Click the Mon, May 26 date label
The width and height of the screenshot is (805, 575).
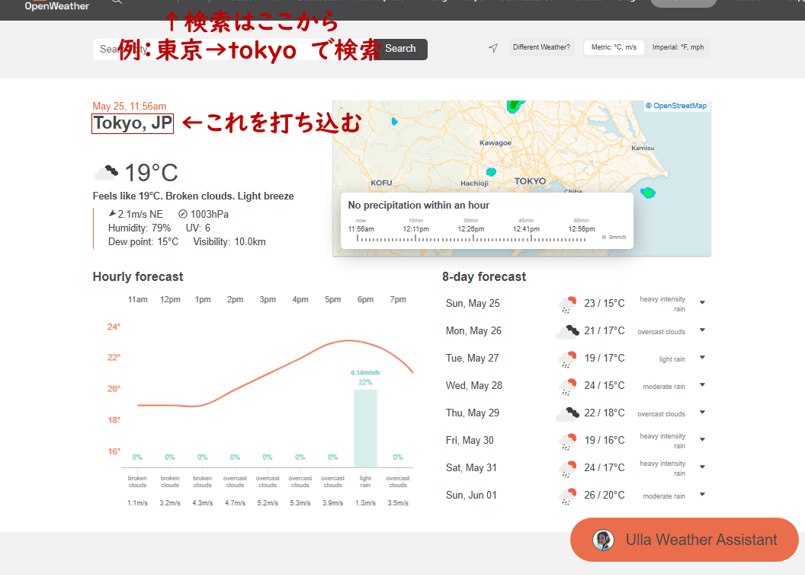473,331
